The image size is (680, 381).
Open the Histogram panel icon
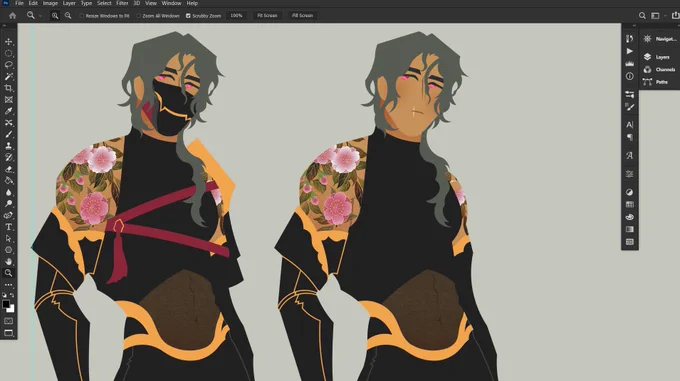(630, 64)
